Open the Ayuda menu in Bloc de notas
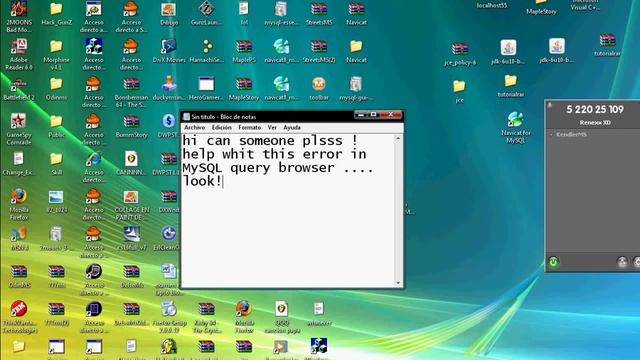 click(x=292, y=127)
